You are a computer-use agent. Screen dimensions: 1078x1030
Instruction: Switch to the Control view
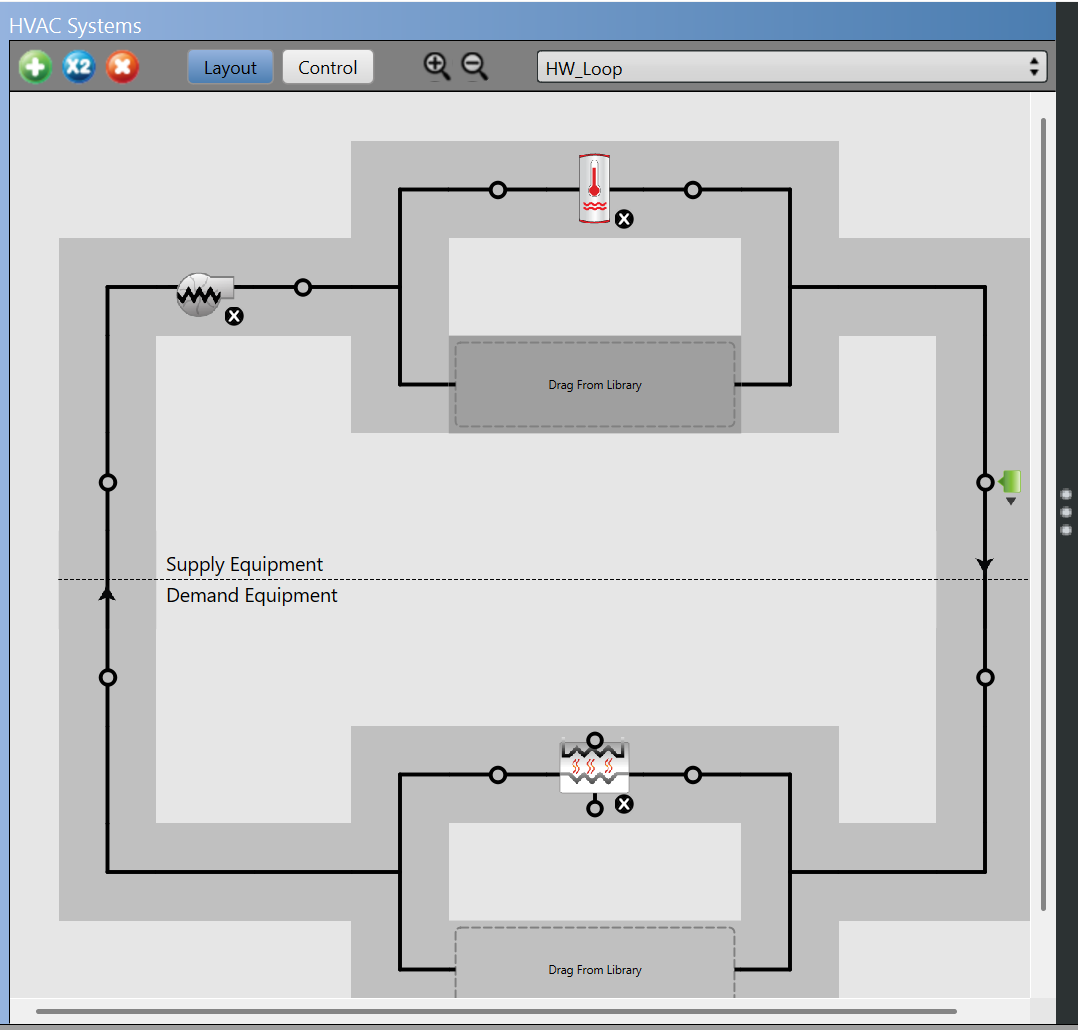(x=327, y=68)
